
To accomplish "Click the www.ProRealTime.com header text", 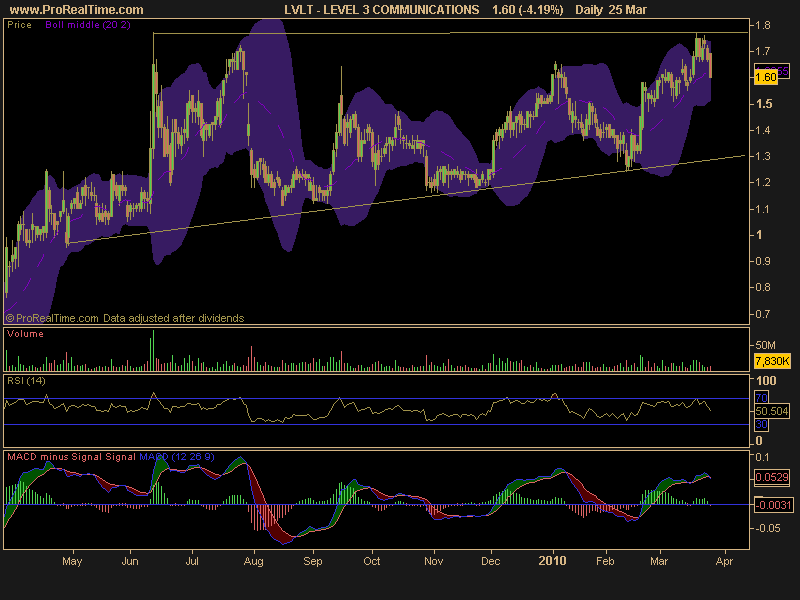I will click(x=77, y=10).
